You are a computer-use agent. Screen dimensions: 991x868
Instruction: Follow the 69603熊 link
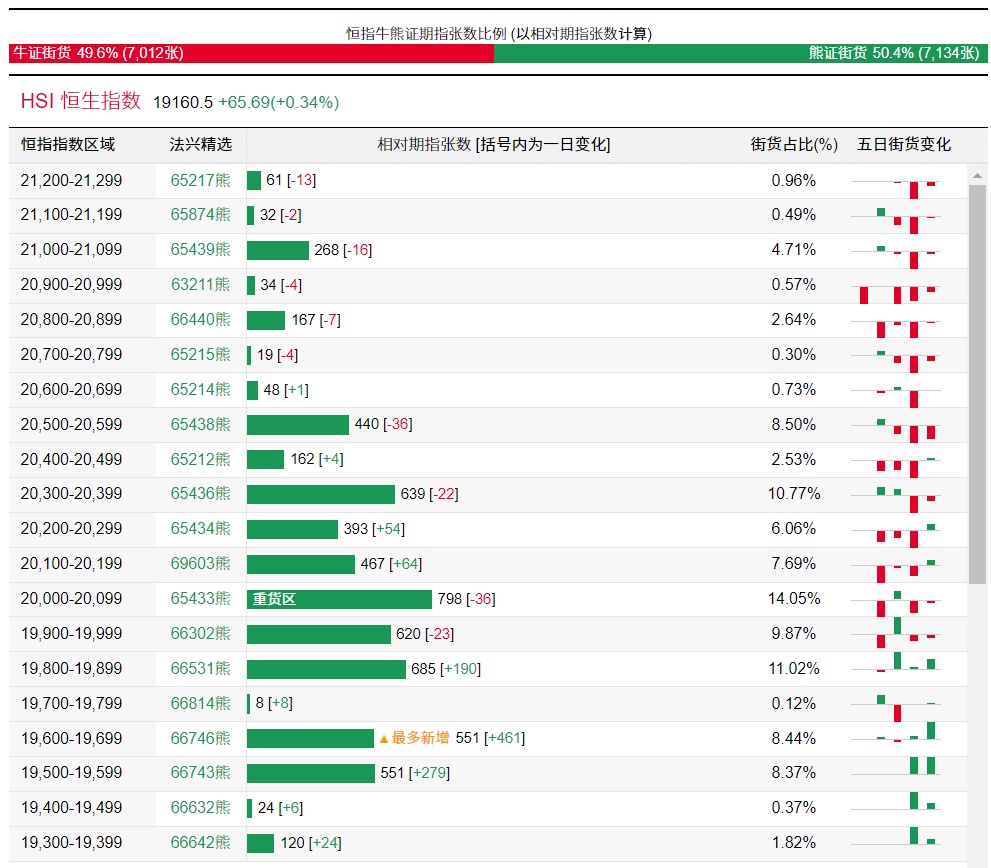[x=200, y=564]
